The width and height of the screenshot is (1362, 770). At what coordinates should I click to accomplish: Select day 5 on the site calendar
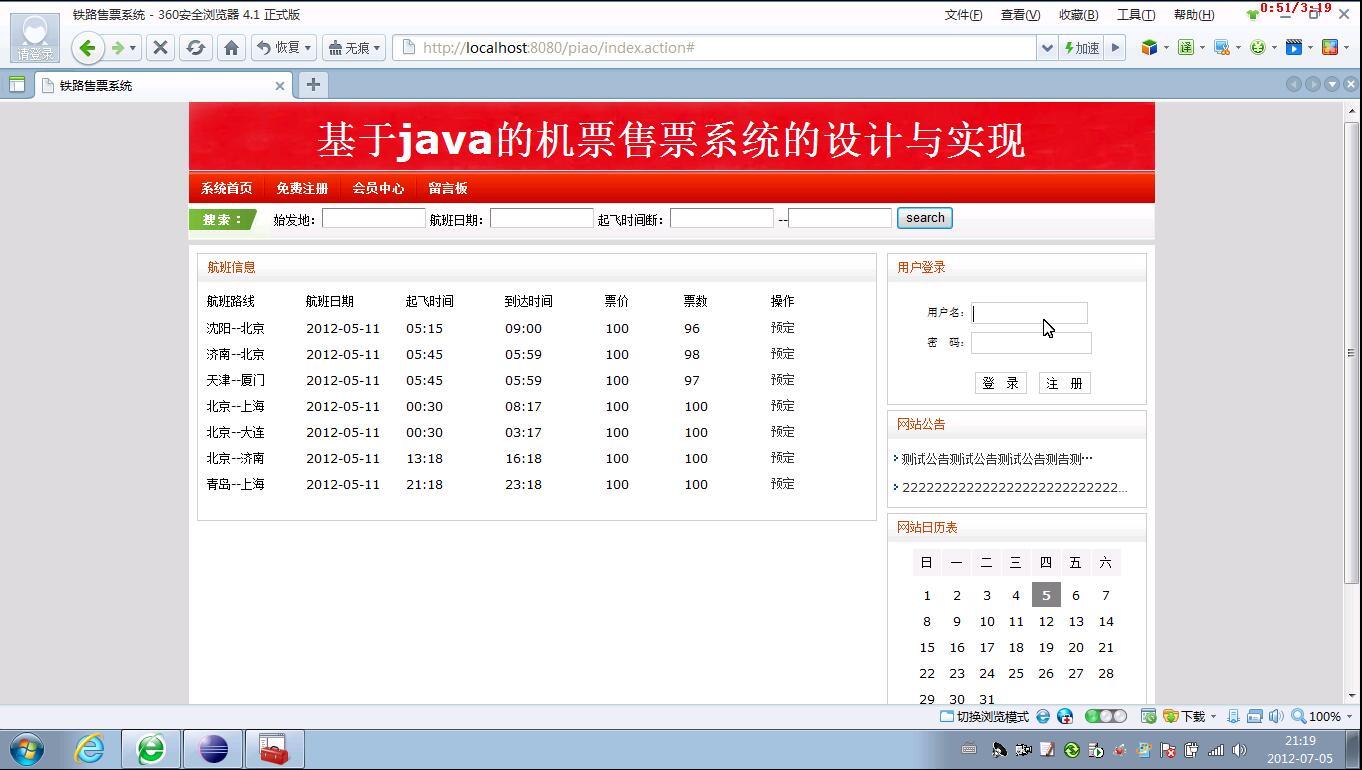click(1046, 595)
